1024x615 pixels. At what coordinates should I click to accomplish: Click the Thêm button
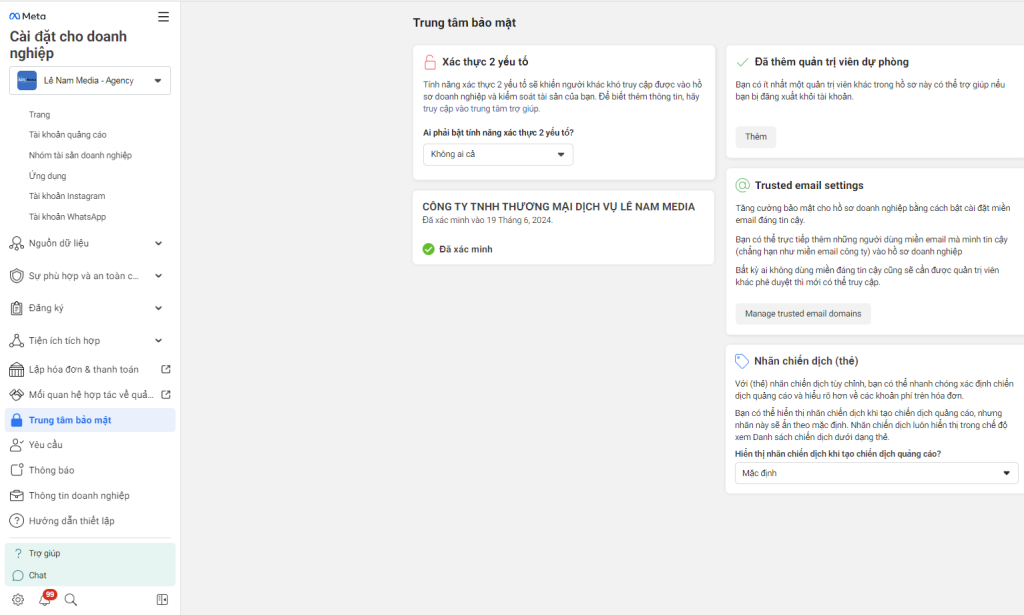[755, 137]
